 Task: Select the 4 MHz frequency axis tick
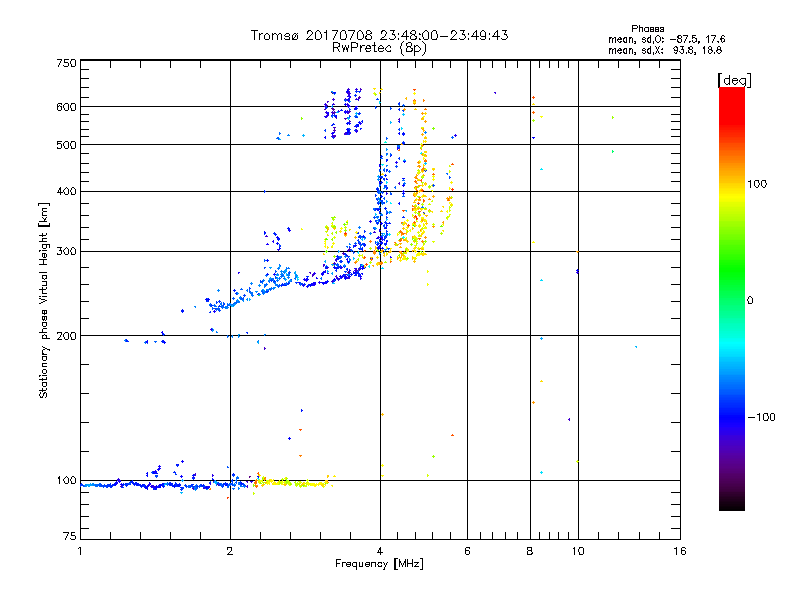pos(379,551)
